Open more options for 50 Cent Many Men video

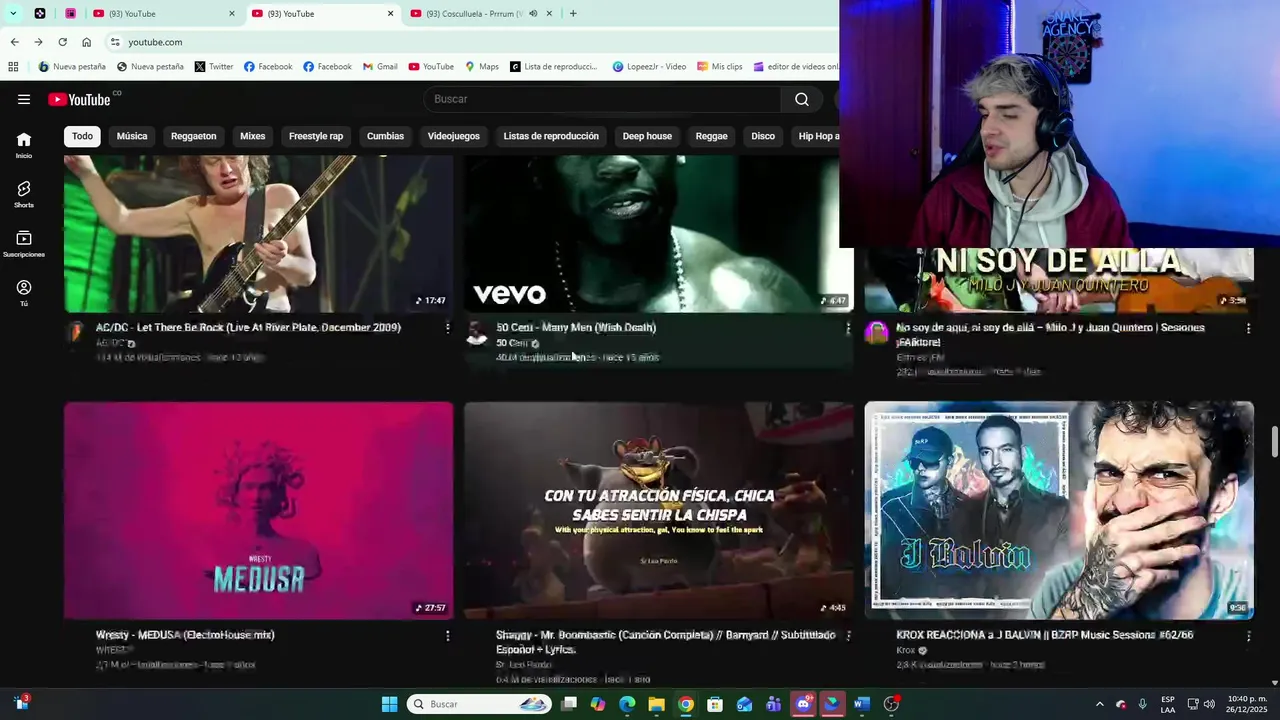[x=848, y=328]
